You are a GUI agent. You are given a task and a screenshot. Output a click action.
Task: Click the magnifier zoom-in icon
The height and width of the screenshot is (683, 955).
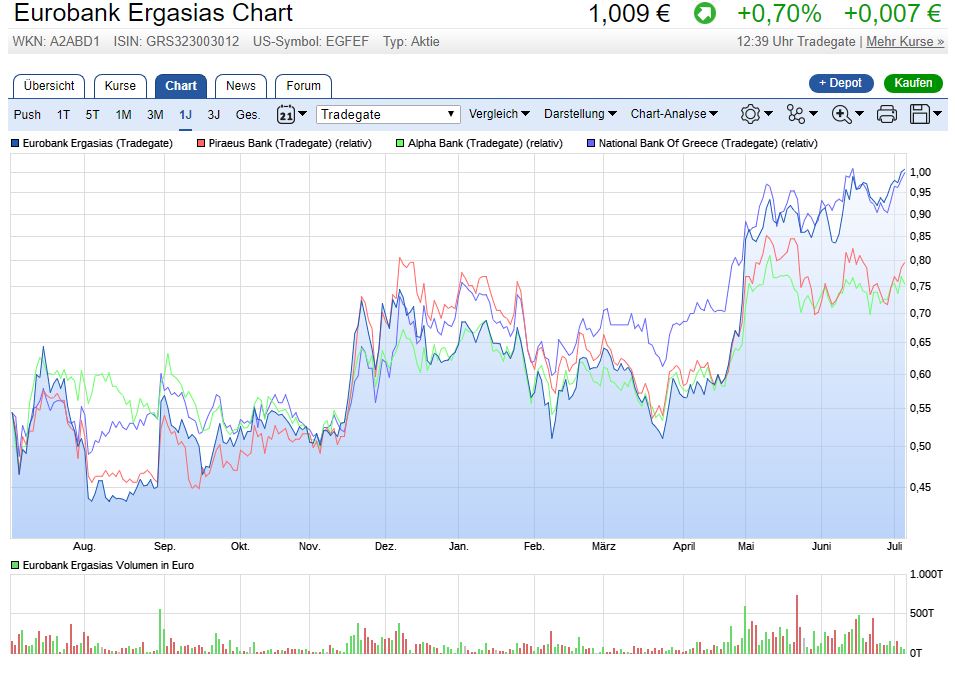[841, 114]
